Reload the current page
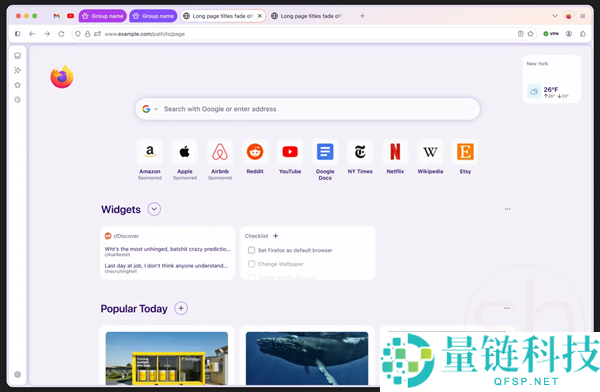This screenshot has width=600, height=392. [x=61, y=34]
